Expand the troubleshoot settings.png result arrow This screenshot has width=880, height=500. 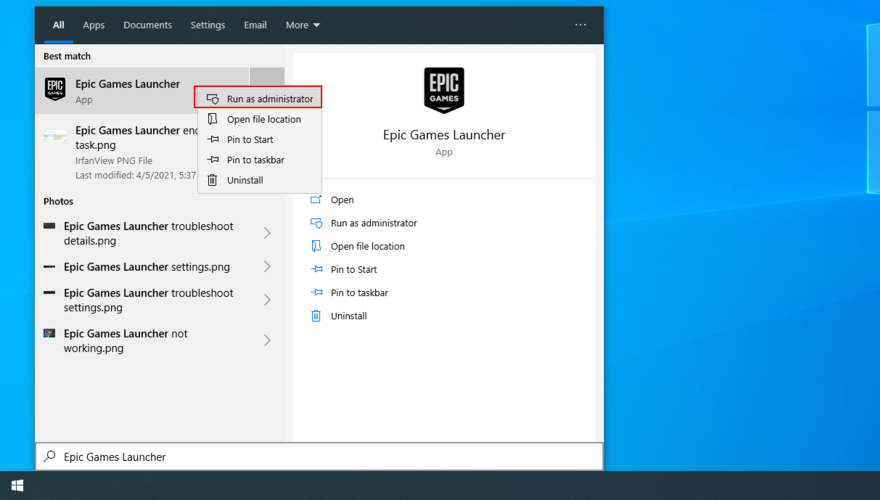pyautogui.click(x=268, y=300)
